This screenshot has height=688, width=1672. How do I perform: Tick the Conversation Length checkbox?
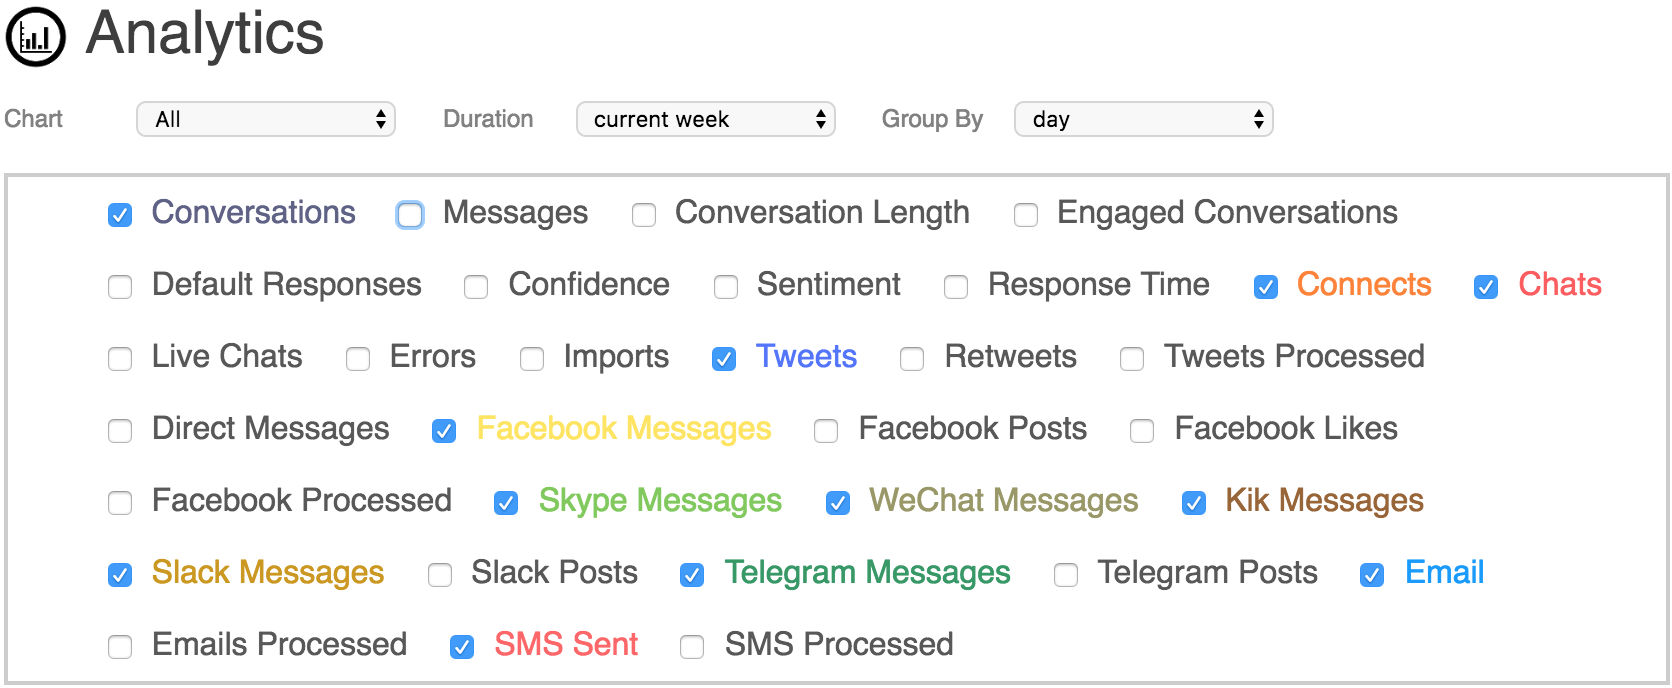[x=644, y=215]
